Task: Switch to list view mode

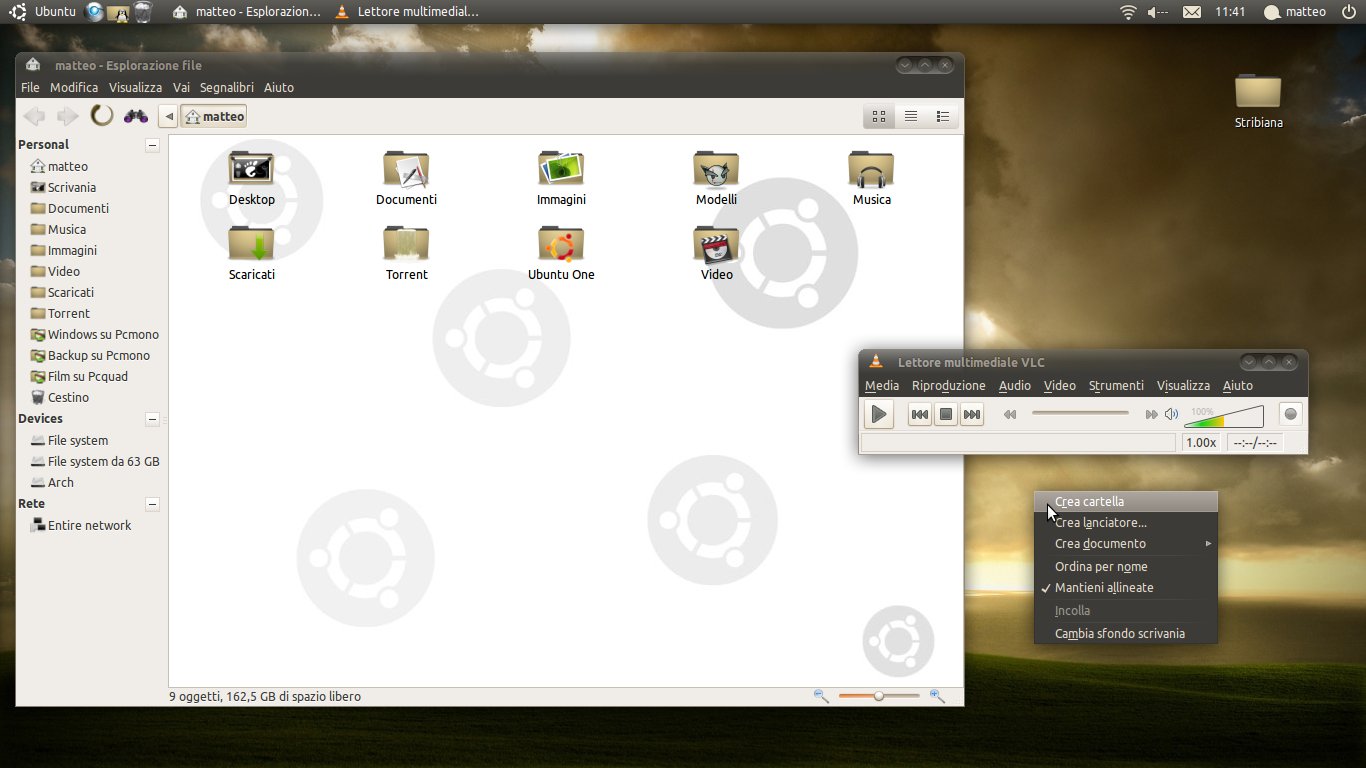Action: coord(911,116)
